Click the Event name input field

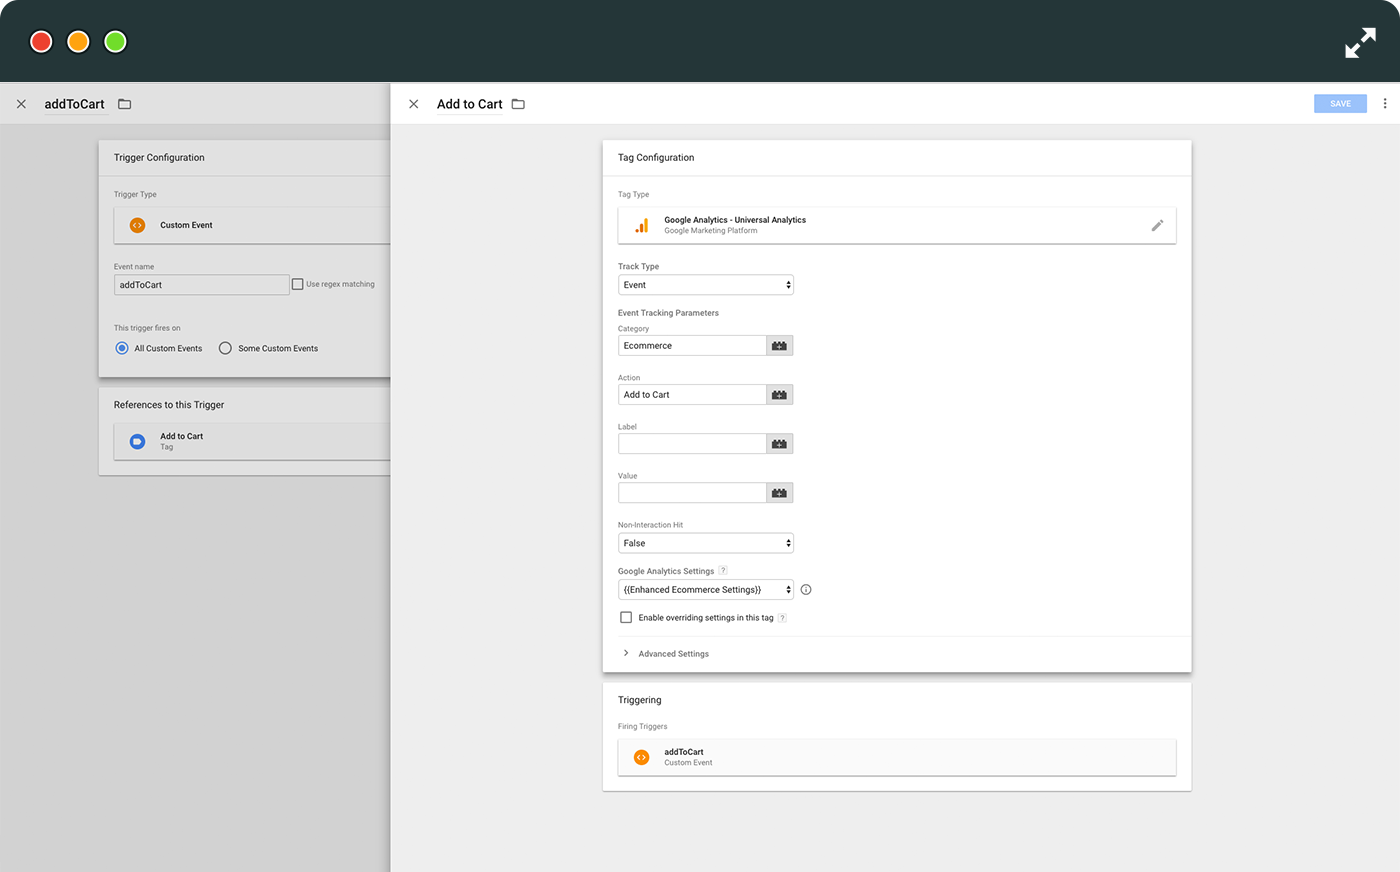(x=201, y=285)
